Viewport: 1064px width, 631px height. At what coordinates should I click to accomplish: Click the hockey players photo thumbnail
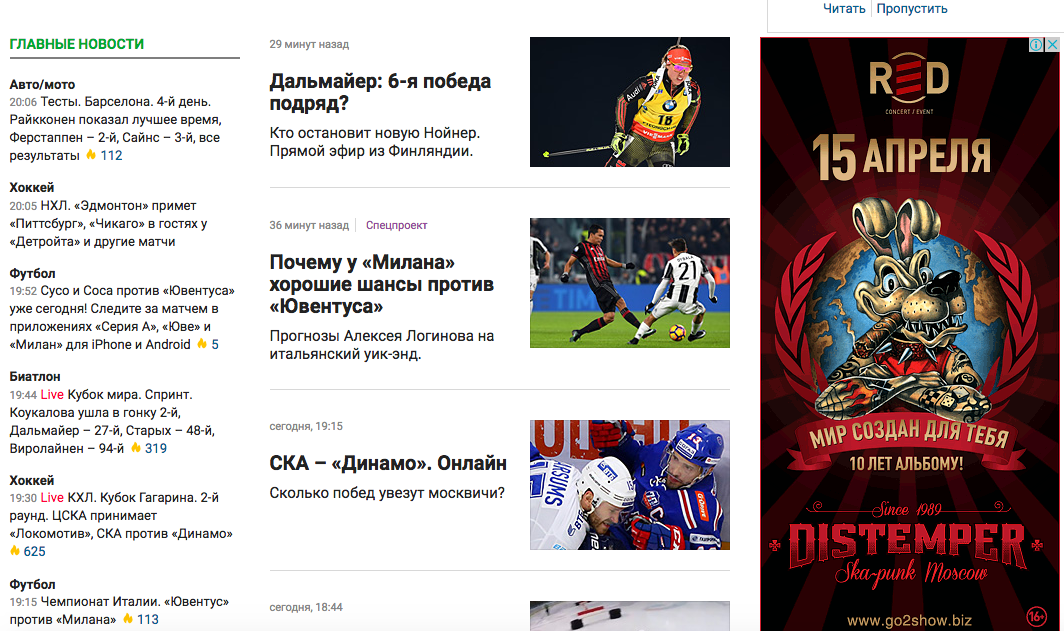click(x=630, y=484)
